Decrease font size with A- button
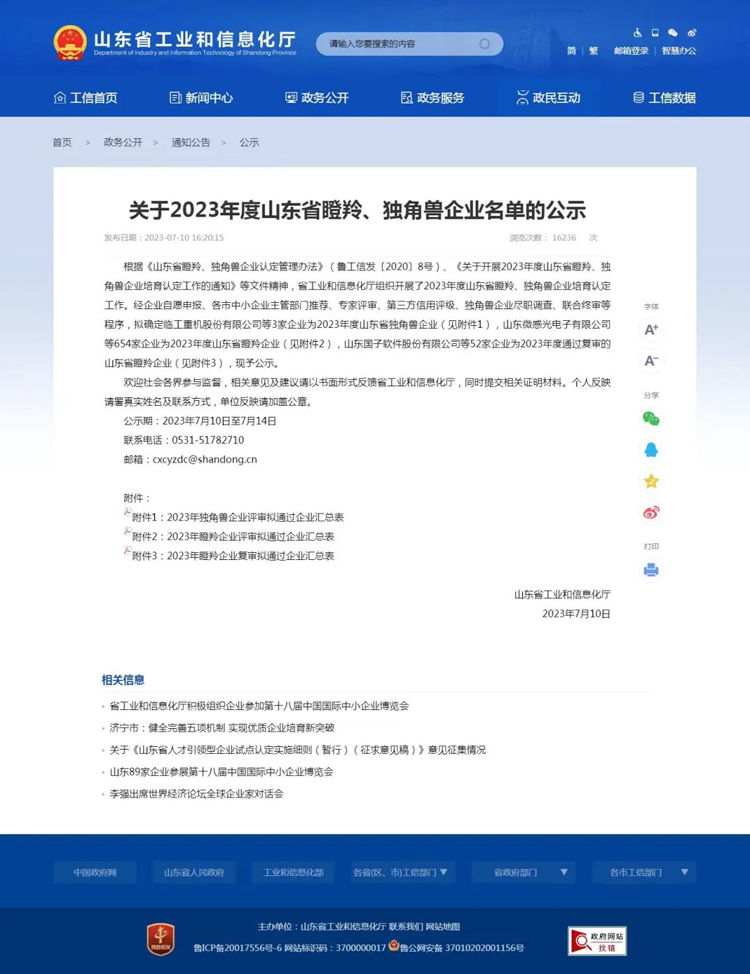Viewport: 750px width, 974px height. point(651,360)
